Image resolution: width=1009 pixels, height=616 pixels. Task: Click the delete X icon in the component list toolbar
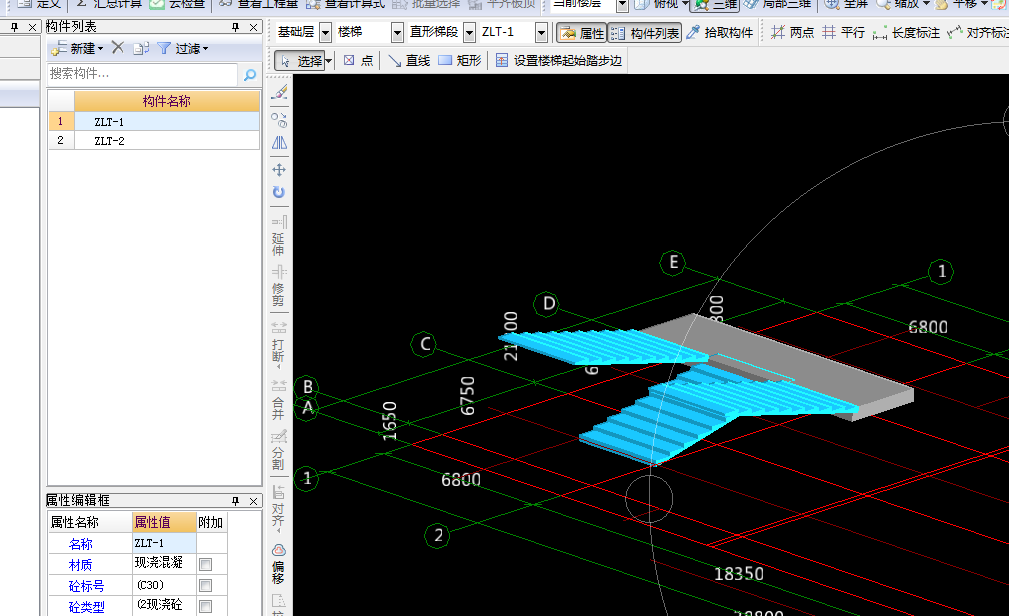coord(118,48)
